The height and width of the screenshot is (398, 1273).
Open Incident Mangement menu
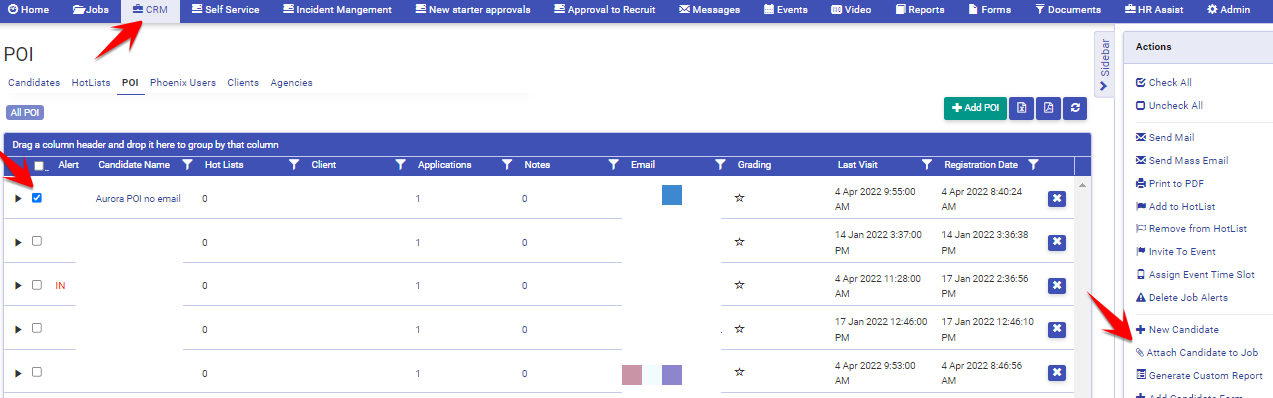tap(337, 10)
